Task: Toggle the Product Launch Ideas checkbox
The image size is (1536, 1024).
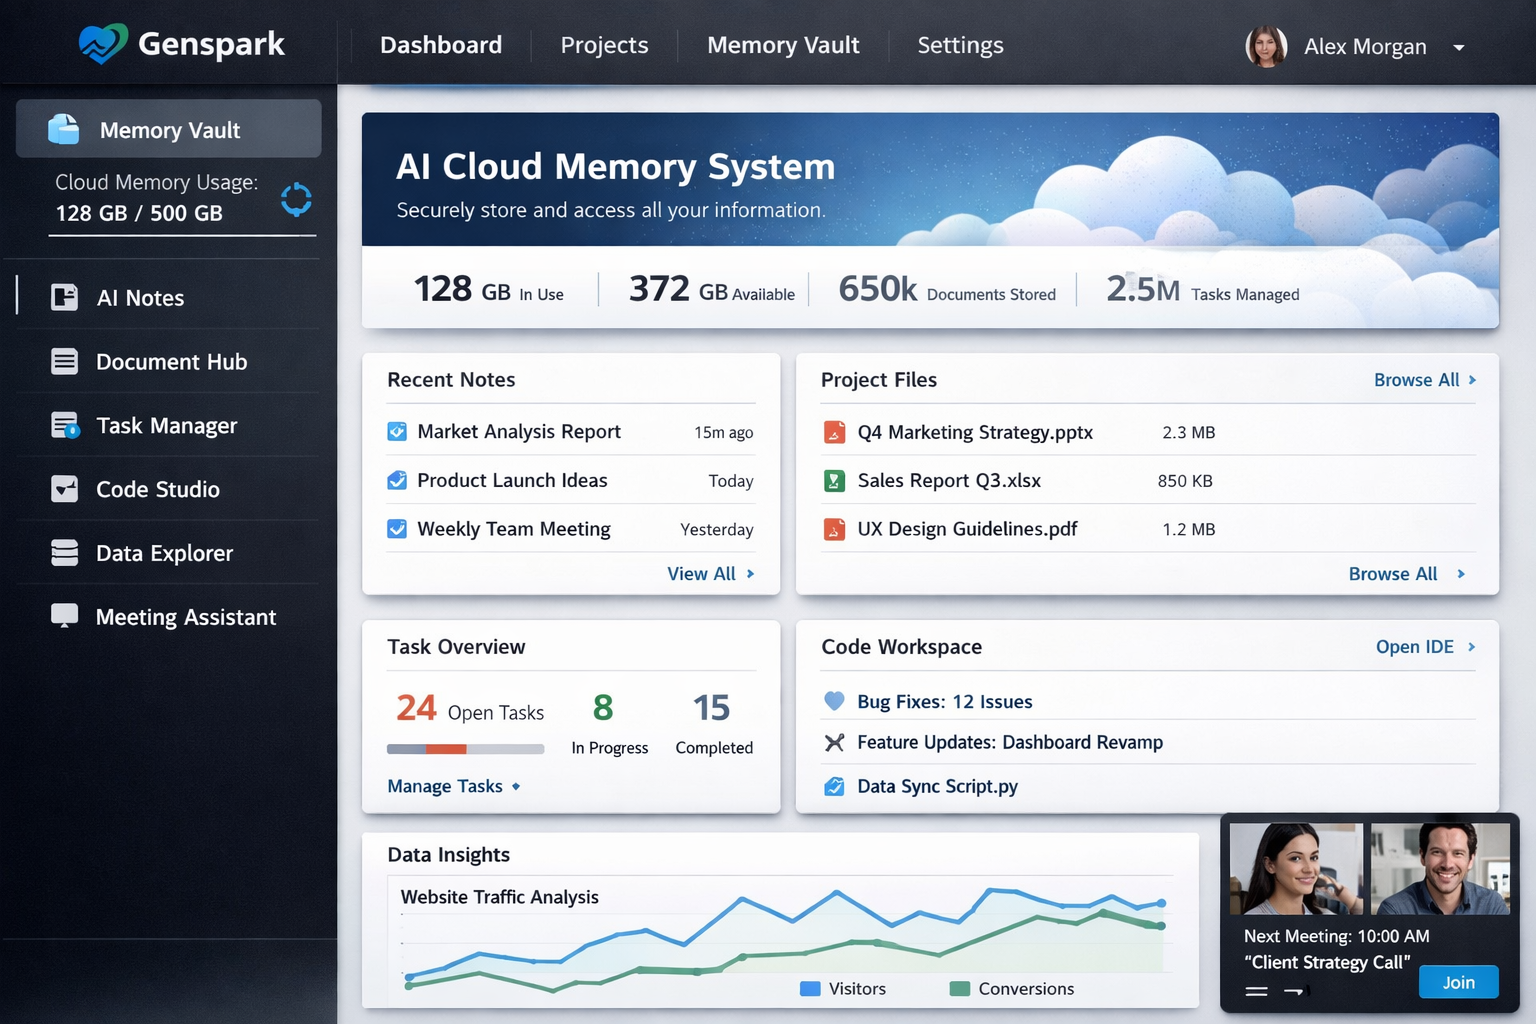Action: point(397,480)
